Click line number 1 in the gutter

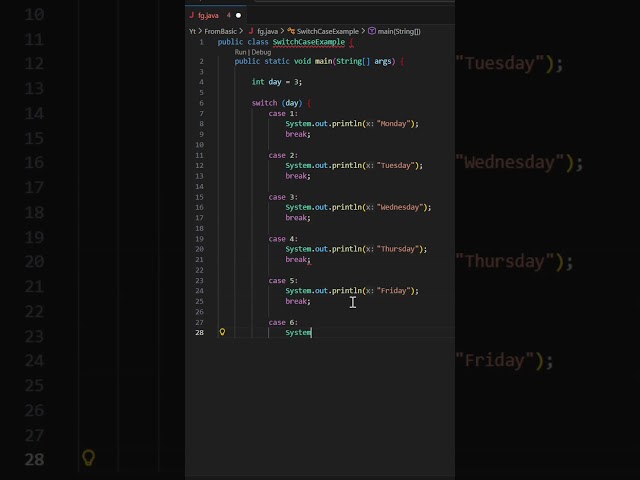pyautogui.click(x=201, y=42)
